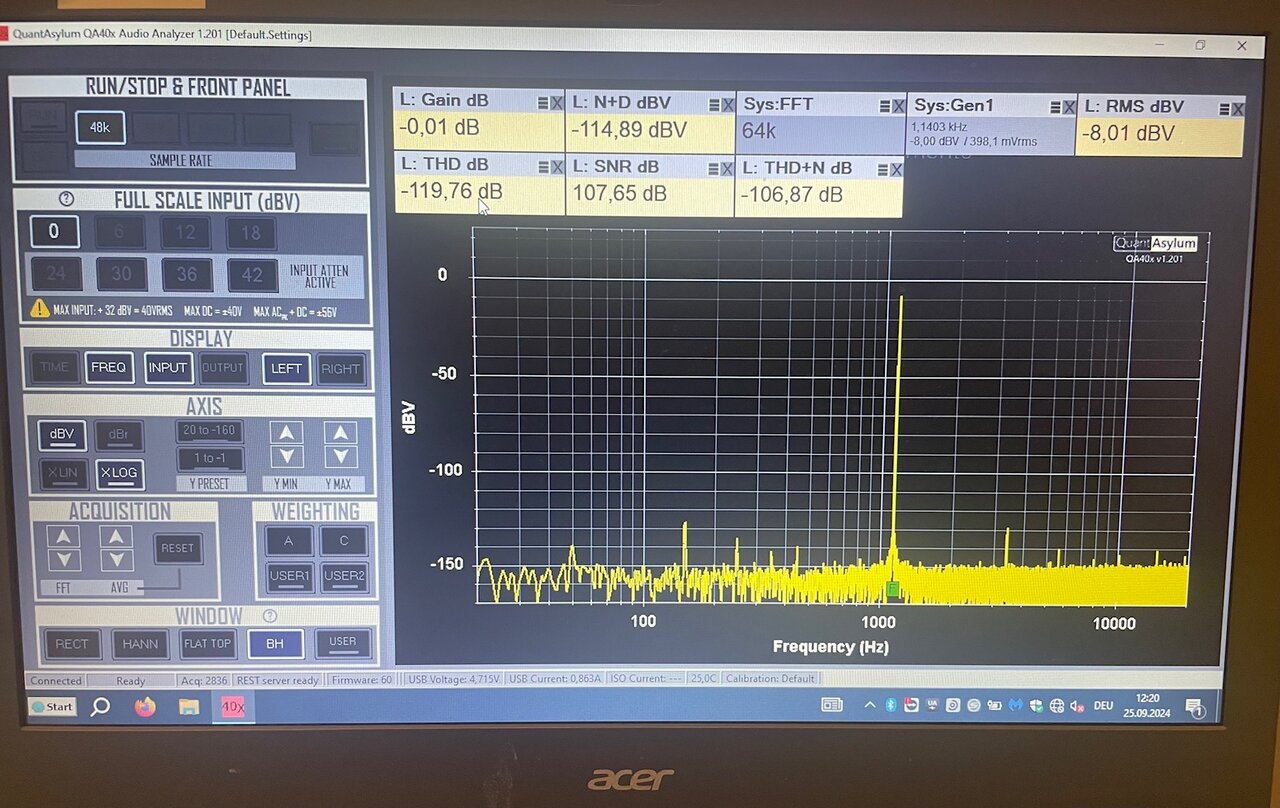Click the max input warning triangle icon

click(40, 308)
